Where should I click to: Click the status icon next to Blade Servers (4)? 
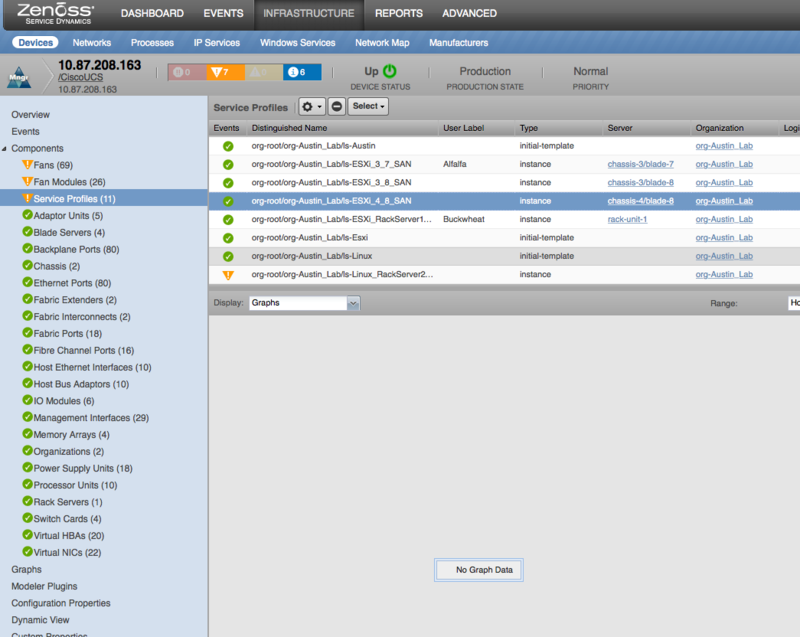28,232
